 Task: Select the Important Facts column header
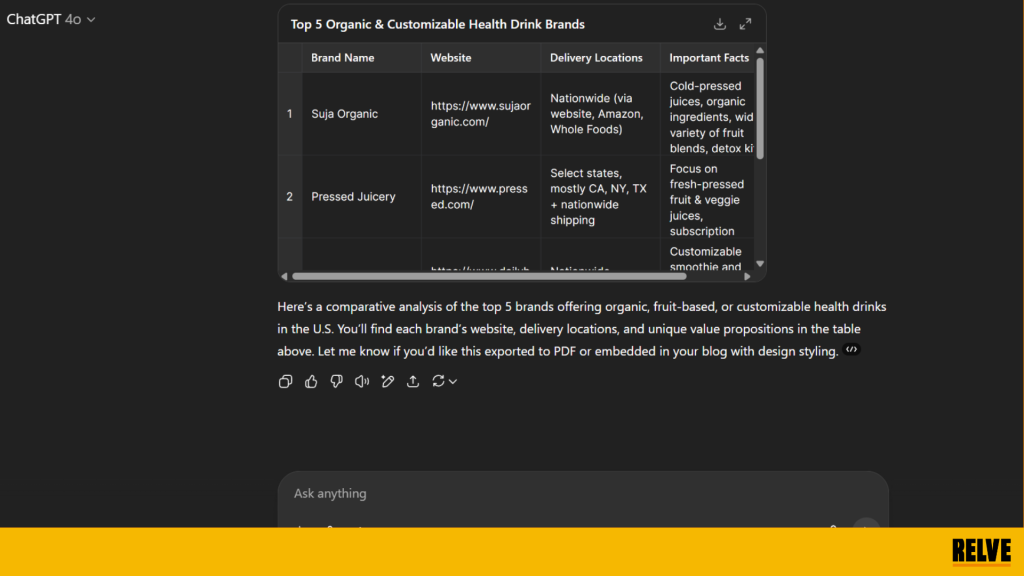(707, 57)
